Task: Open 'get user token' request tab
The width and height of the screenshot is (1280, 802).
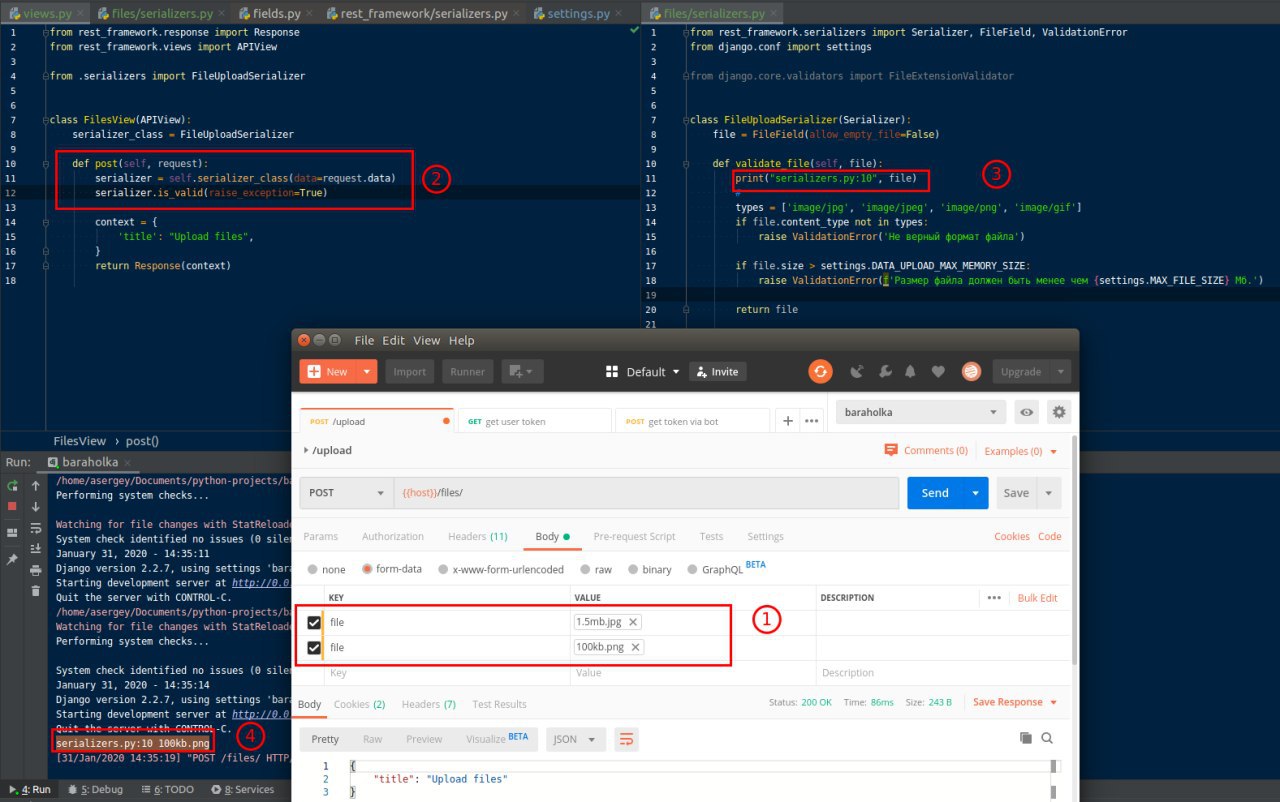Action: coord(533,421)
